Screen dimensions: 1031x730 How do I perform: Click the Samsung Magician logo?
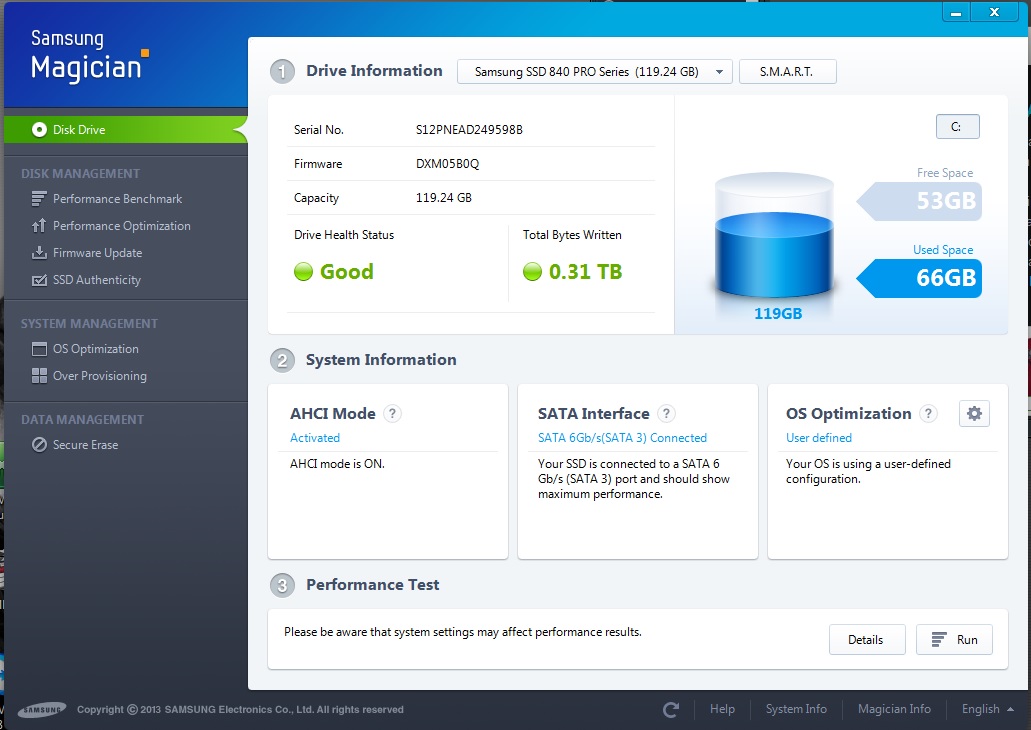89,56
